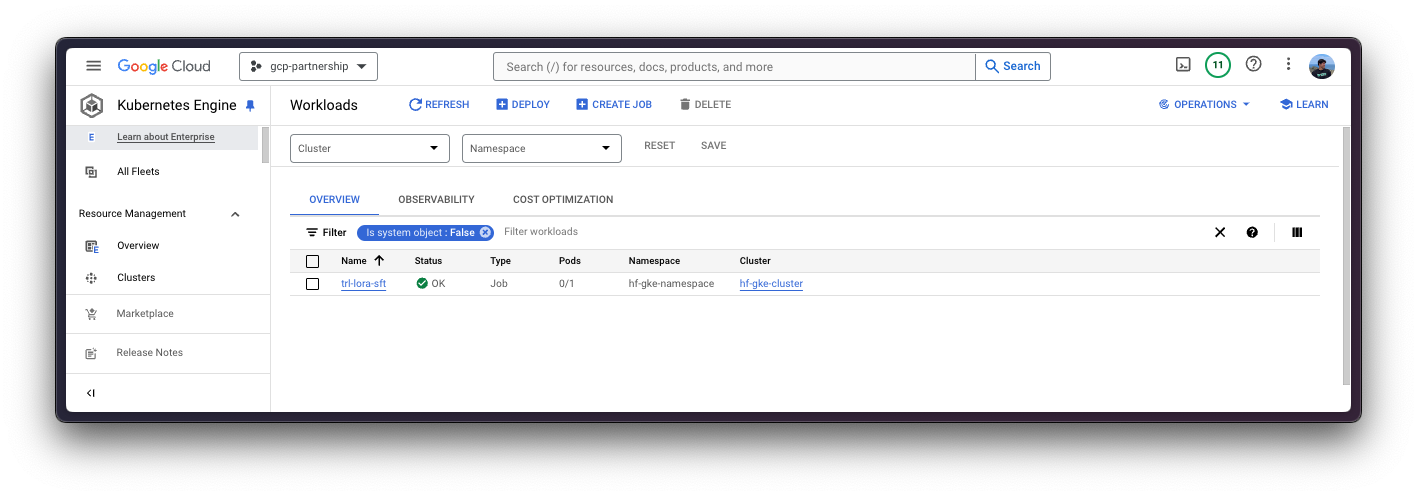
Task: Select the trl-lora-sft row checkbox
Action: pyautogui.click(x=312, y=284)
